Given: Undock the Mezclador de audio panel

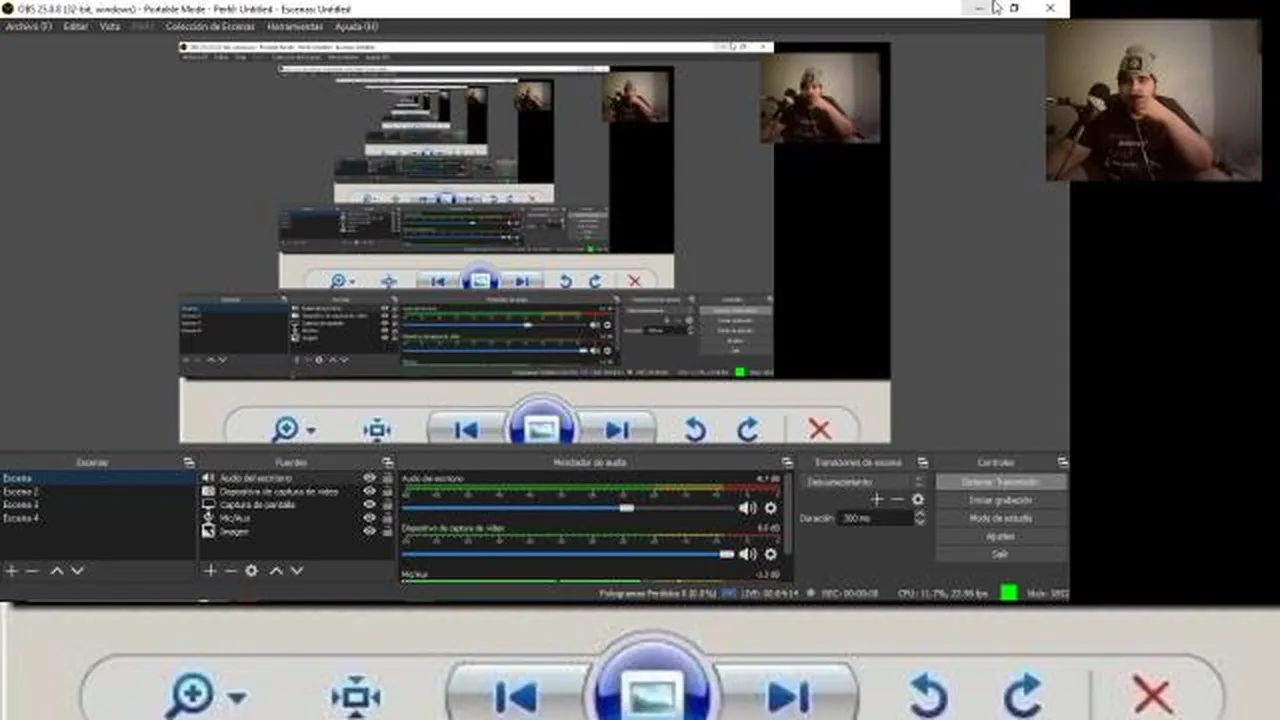Looking at the screenshot, I should pos(788,463).
